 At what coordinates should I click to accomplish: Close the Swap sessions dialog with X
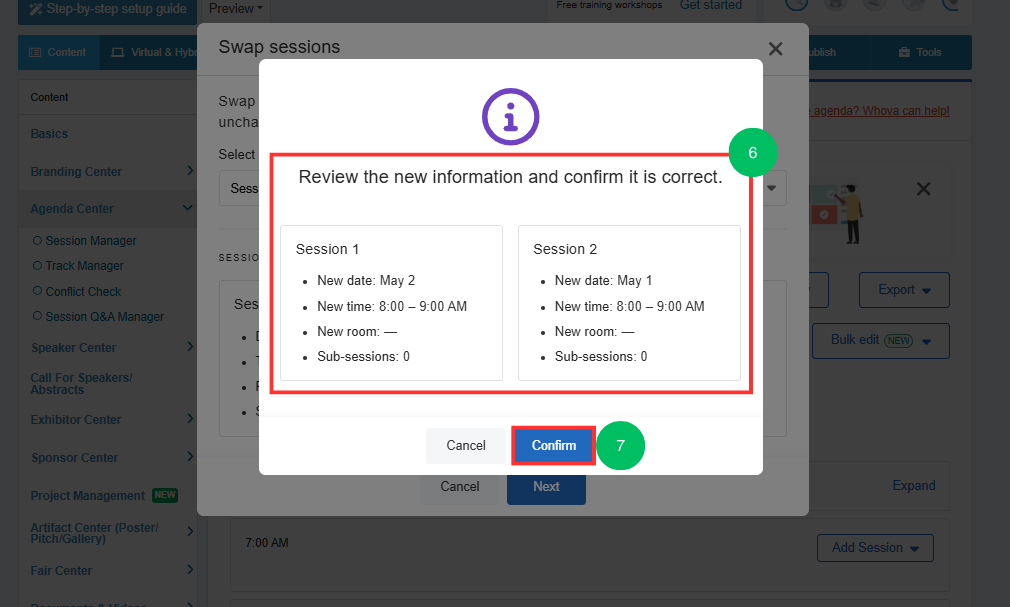776,49
